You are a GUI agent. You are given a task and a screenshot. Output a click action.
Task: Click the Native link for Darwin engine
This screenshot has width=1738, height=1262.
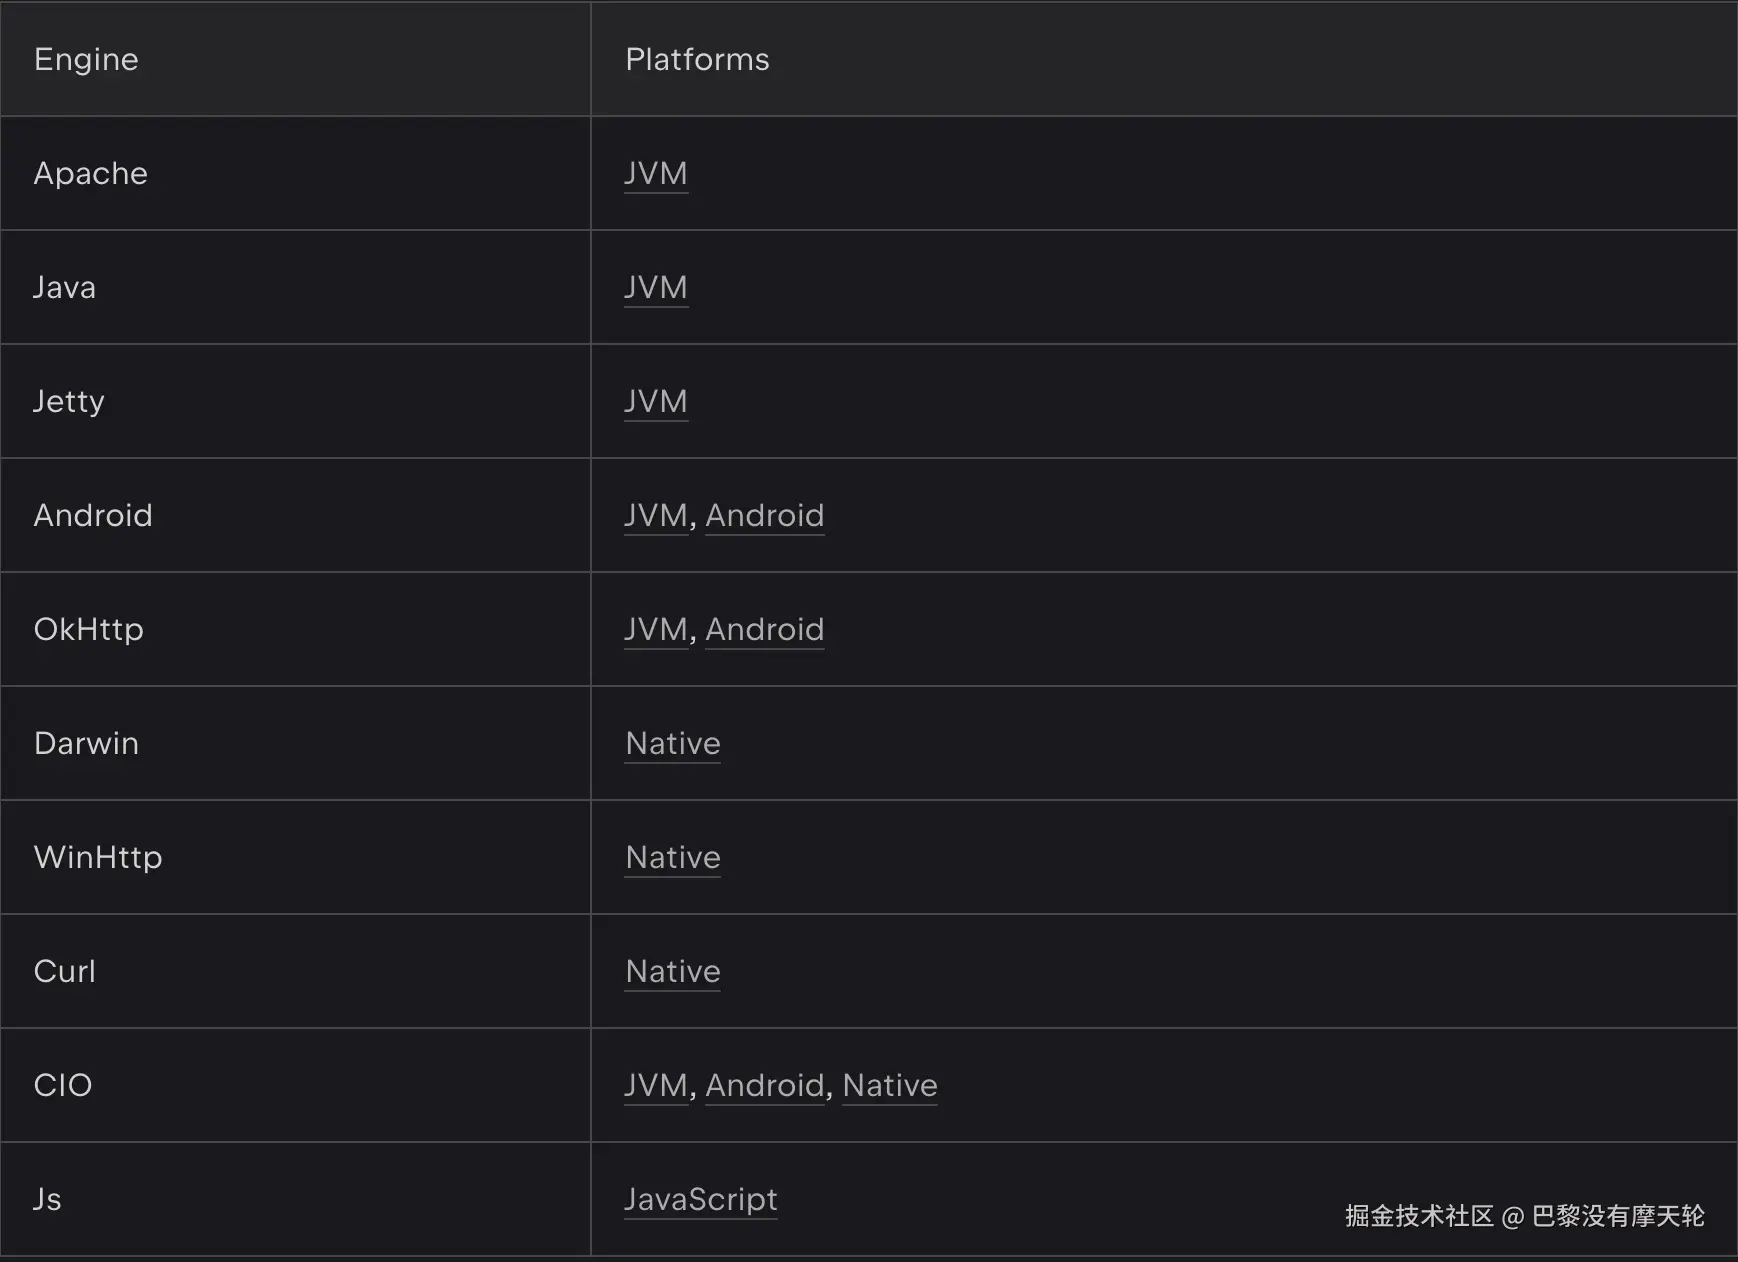673,744
